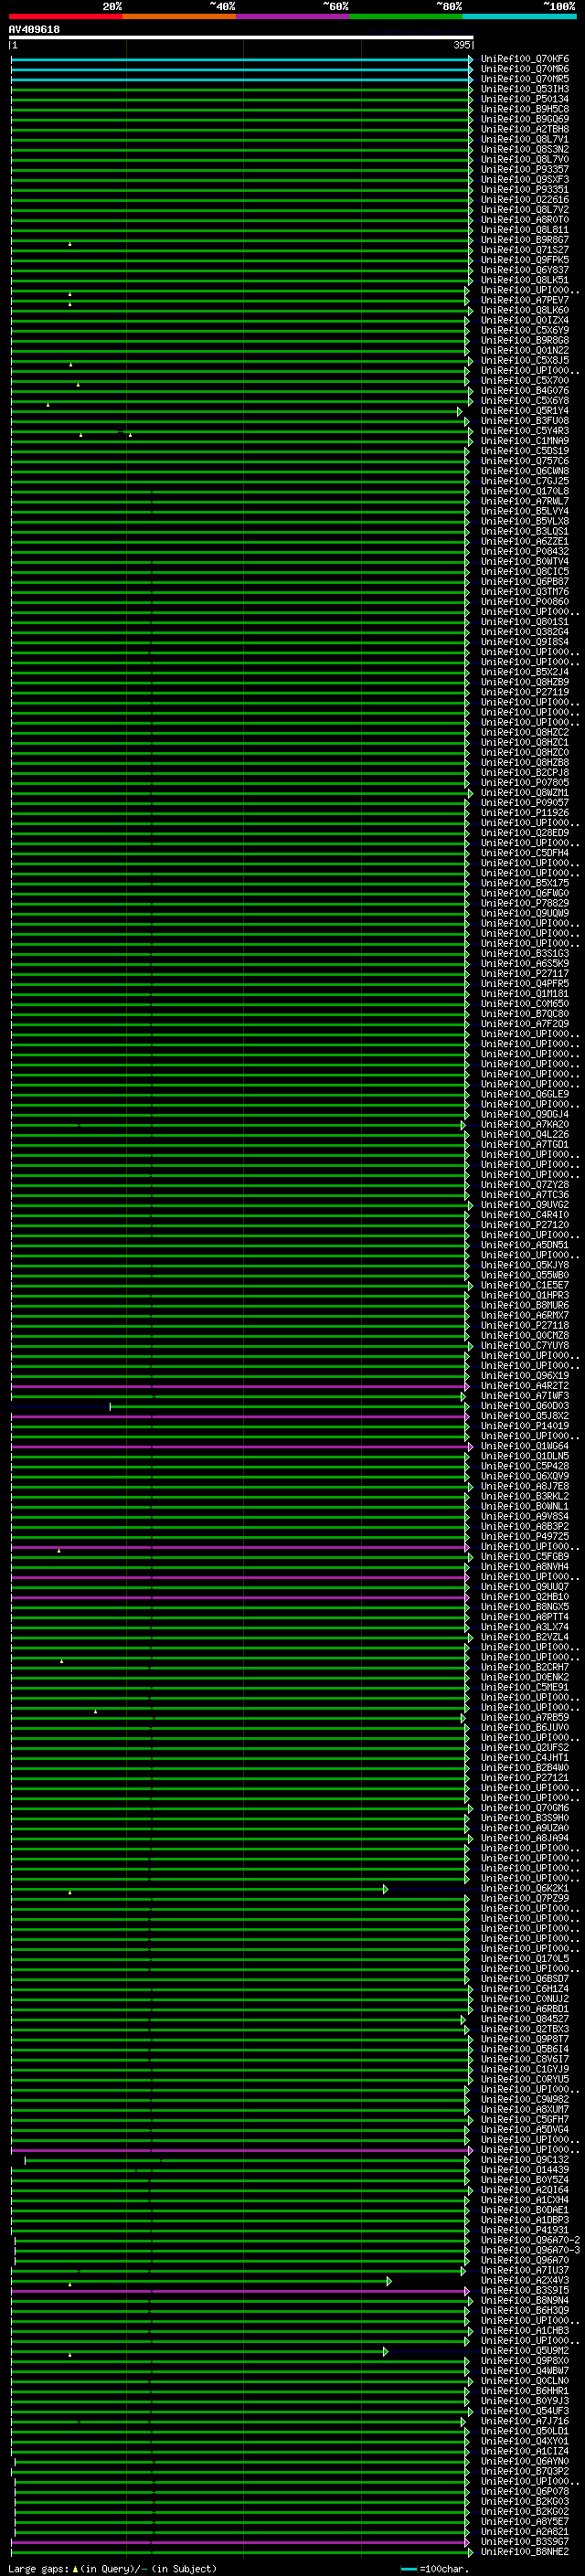
Task: Click the purple alignment bar for UniRef100_Q5J8X2
Action: pos(239,1416)
